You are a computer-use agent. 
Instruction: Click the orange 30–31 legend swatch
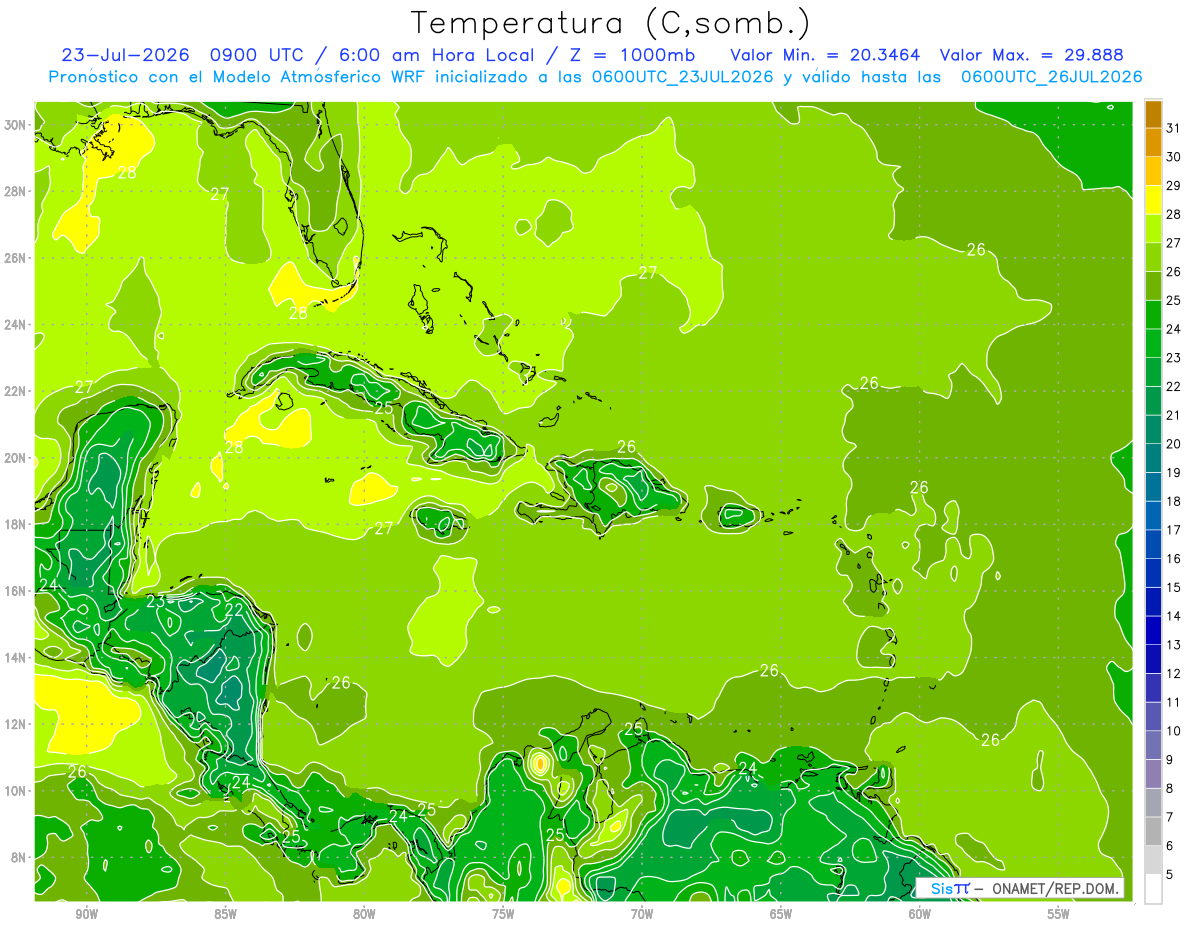pos(1153,143)
